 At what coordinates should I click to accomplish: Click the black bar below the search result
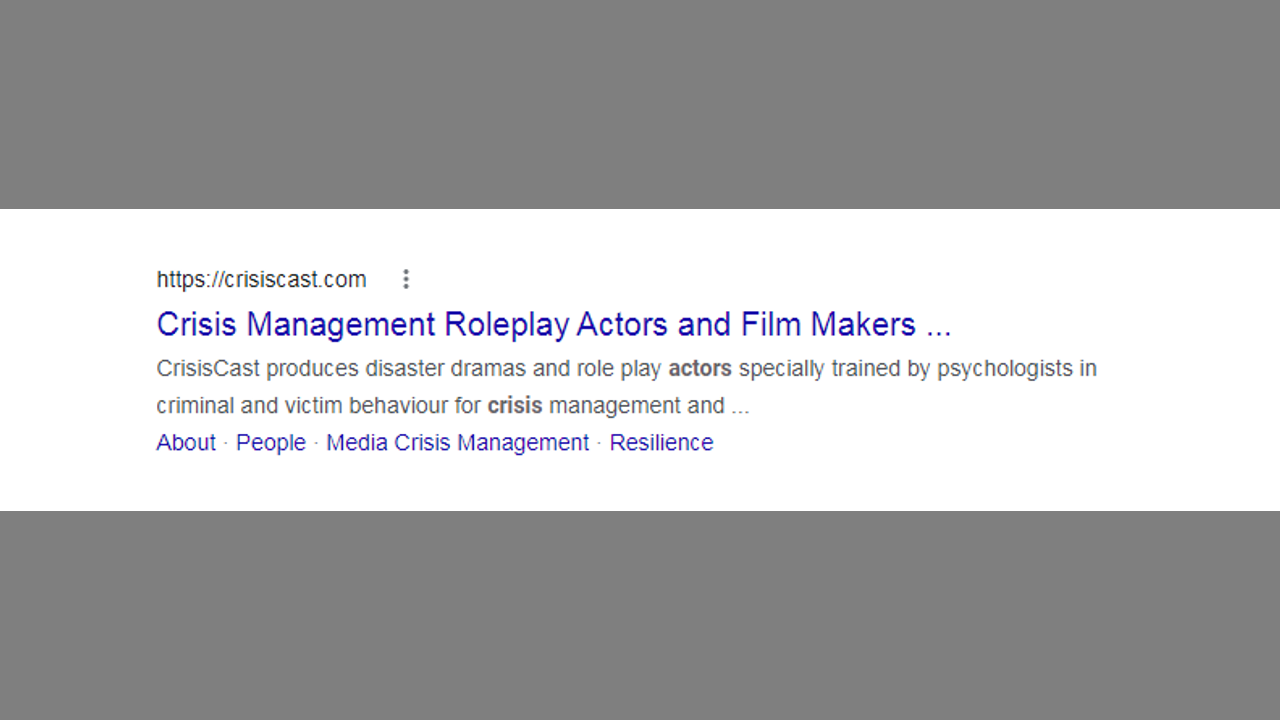640,615
